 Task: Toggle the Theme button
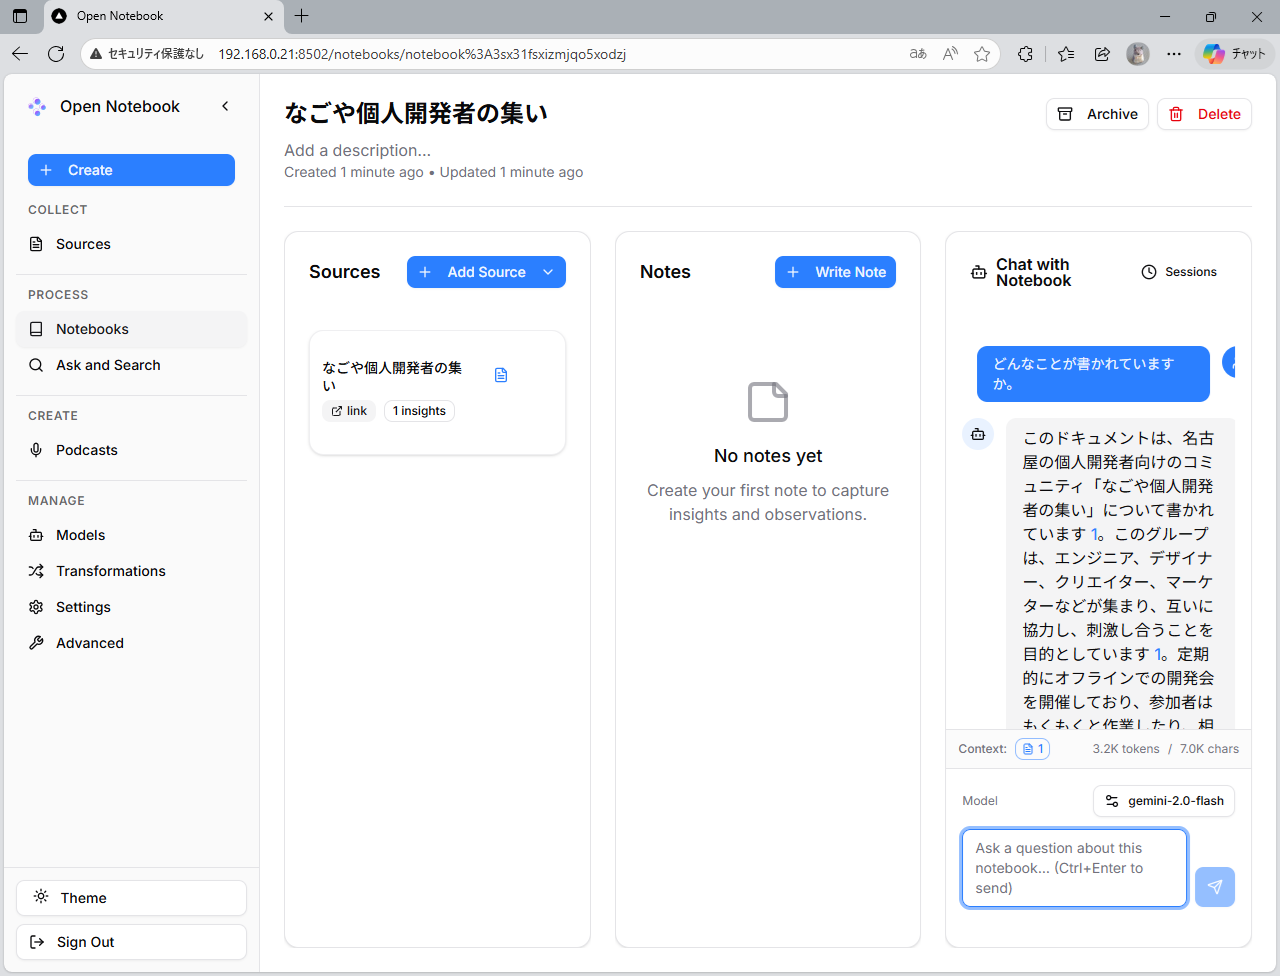[x=131, y=898]
